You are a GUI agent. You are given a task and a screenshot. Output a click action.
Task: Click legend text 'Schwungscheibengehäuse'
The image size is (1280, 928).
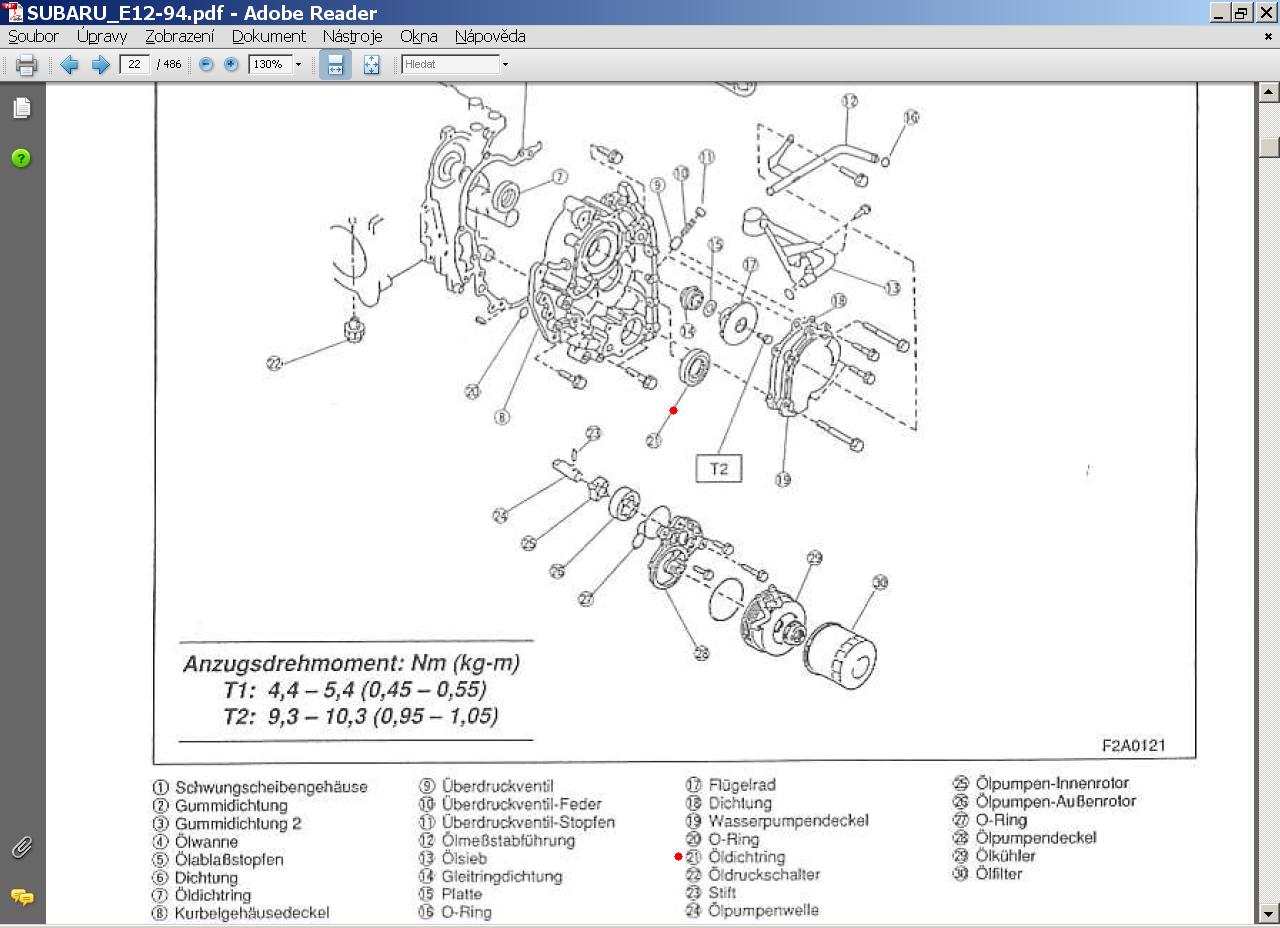(271, 787)
